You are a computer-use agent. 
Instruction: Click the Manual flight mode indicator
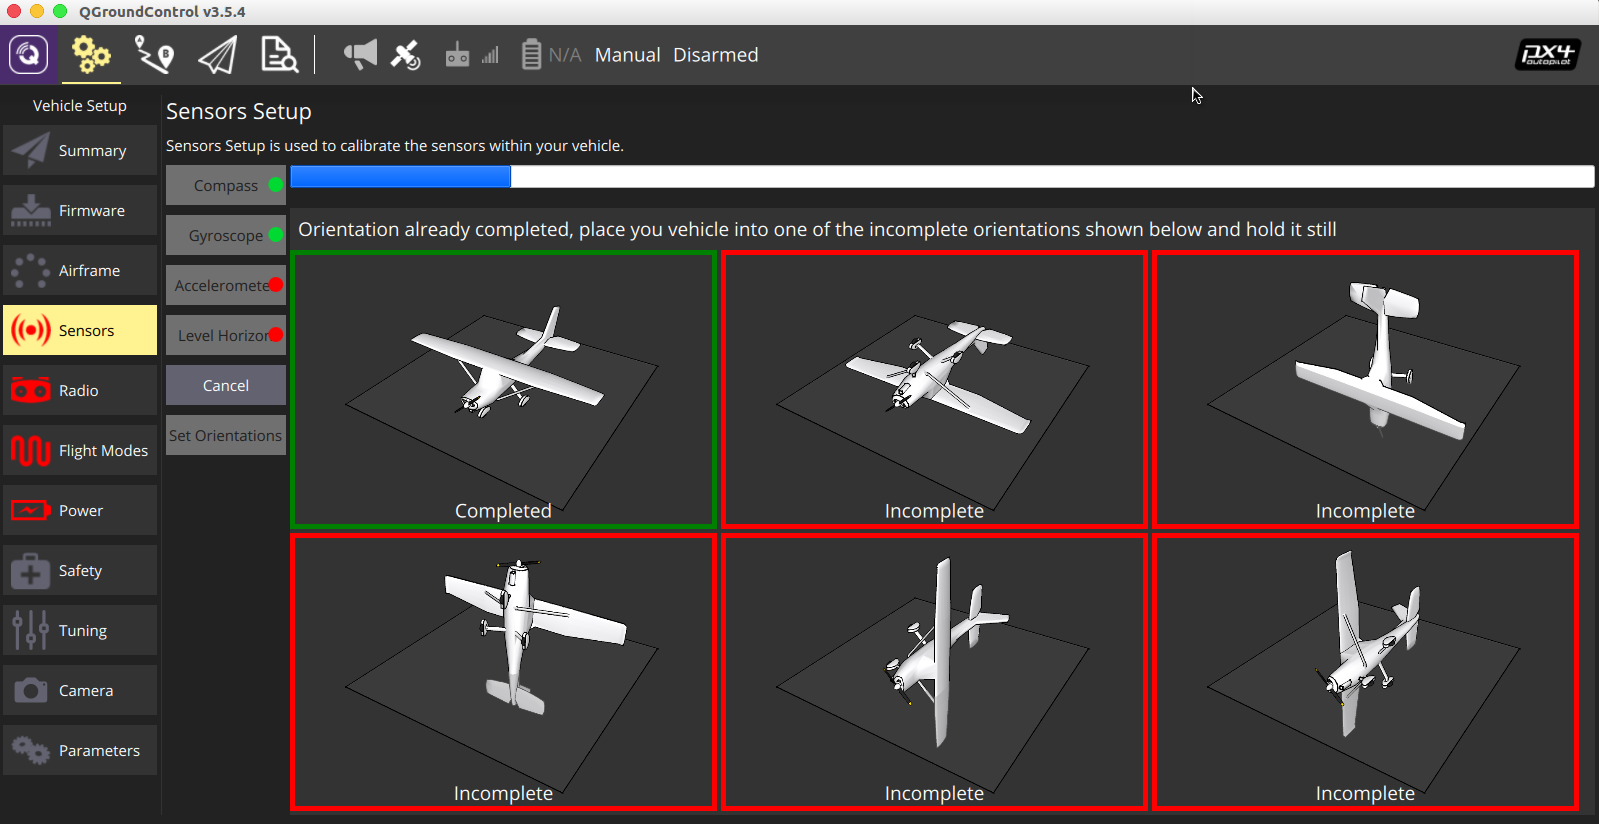[x=627, y=55]
